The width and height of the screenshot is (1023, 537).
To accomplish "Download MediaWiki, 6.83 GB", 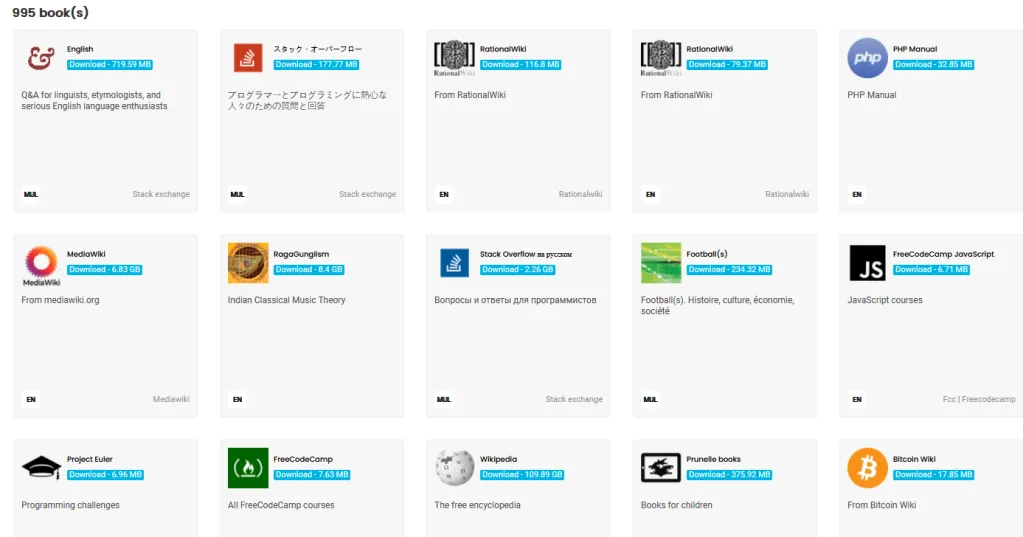I will point(104,269).
